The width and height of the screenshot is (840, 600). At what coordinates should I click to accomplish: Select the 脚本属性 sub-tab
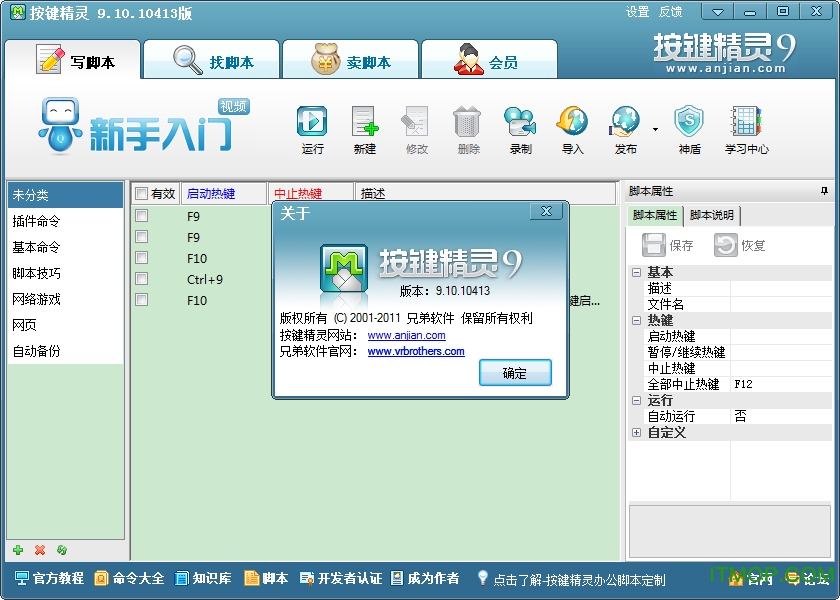(655, 215)
